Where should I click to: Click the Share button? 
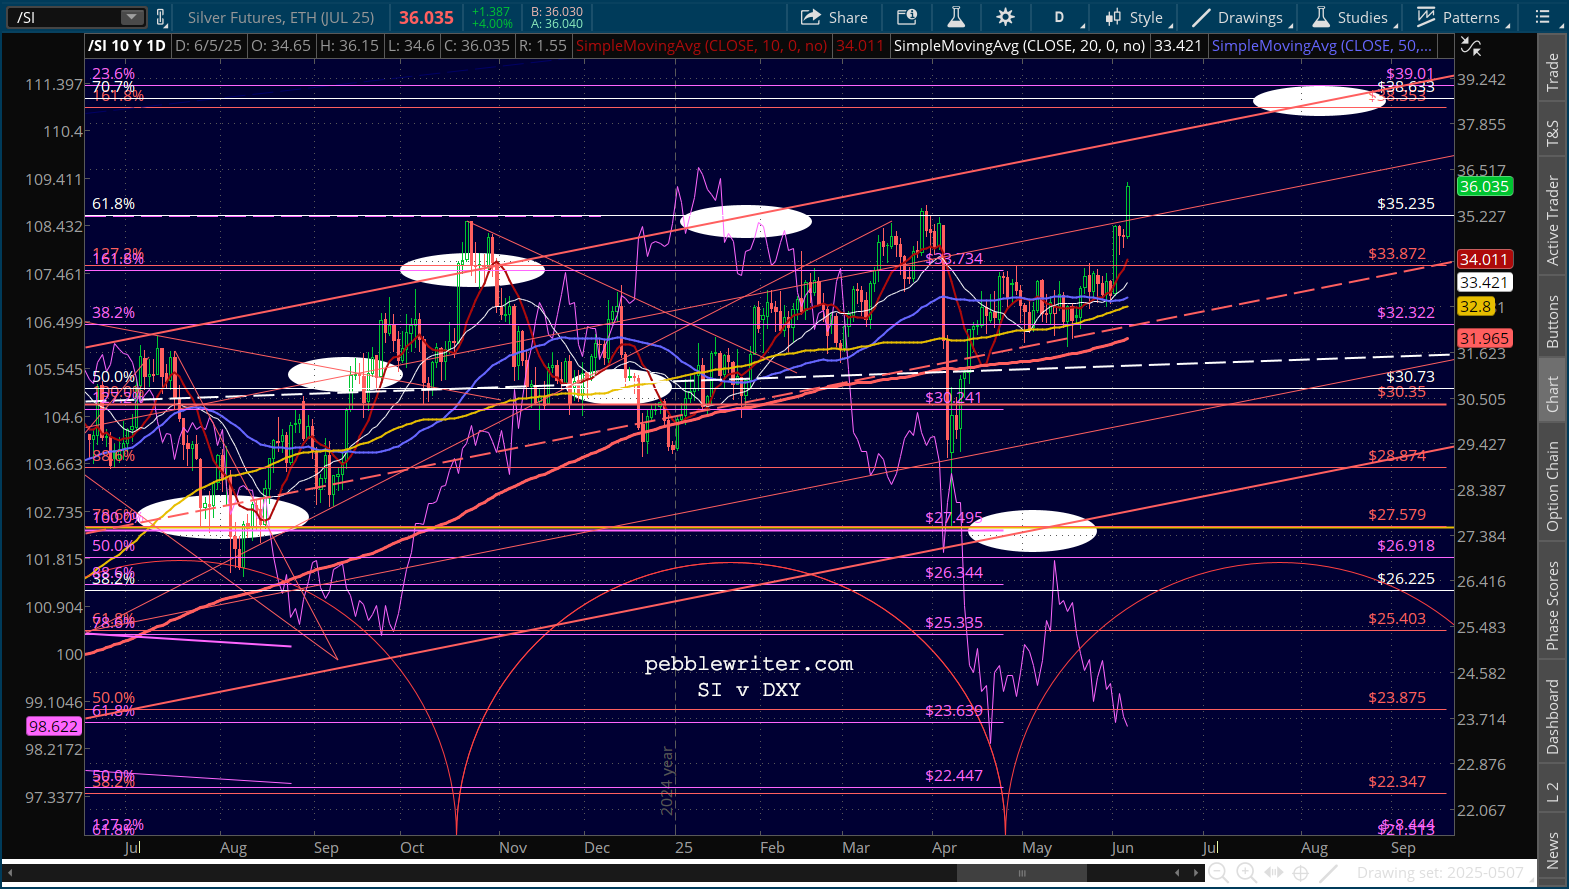(x=835, y=17)
